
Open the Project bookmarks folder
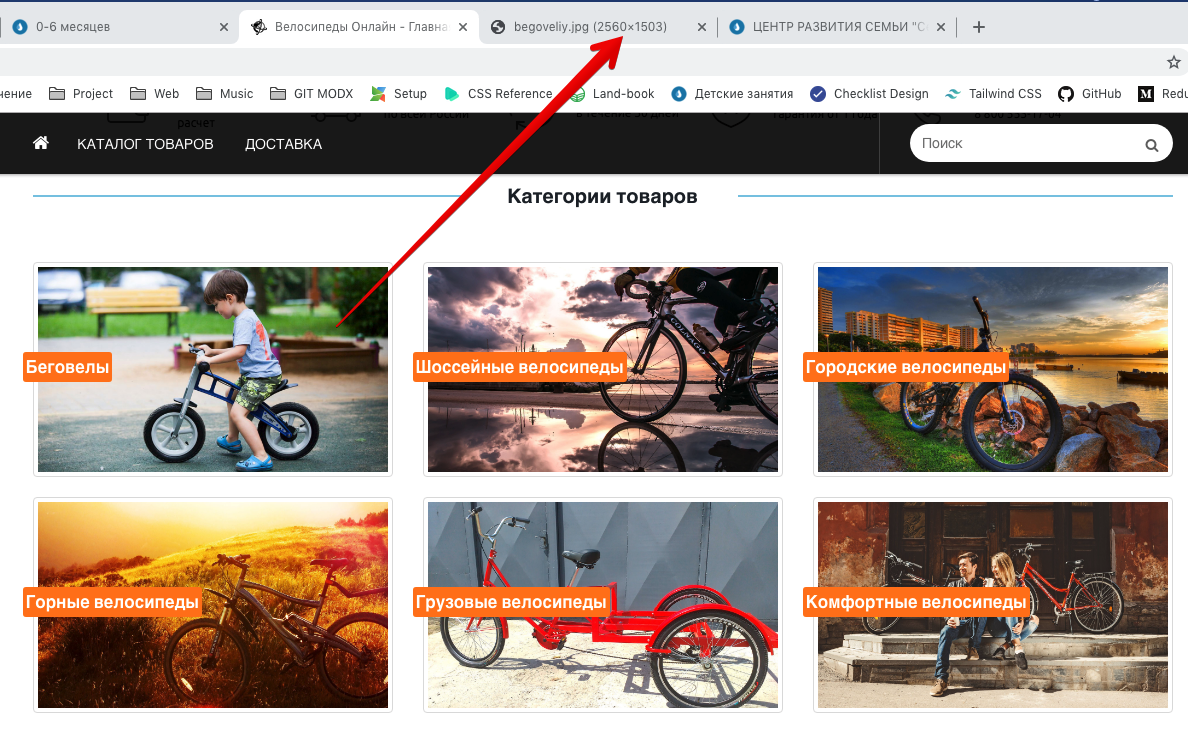click(81, 94)
